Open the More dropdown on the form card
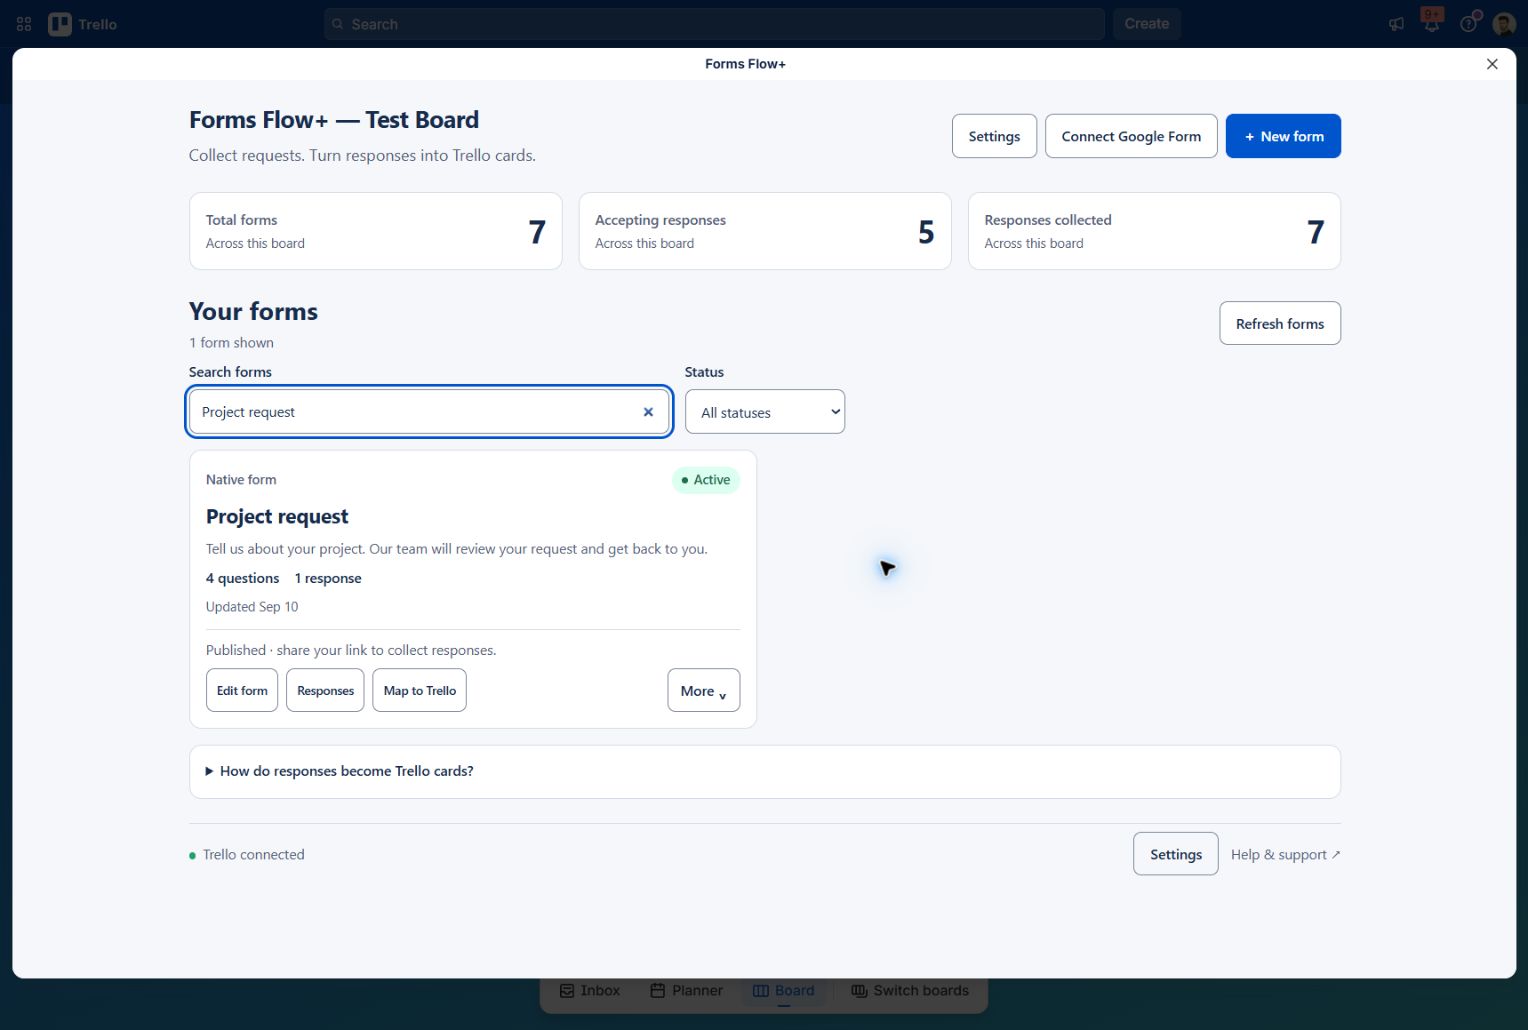The width and height of the screenshot is (1528, 1030). click(704, 690)
